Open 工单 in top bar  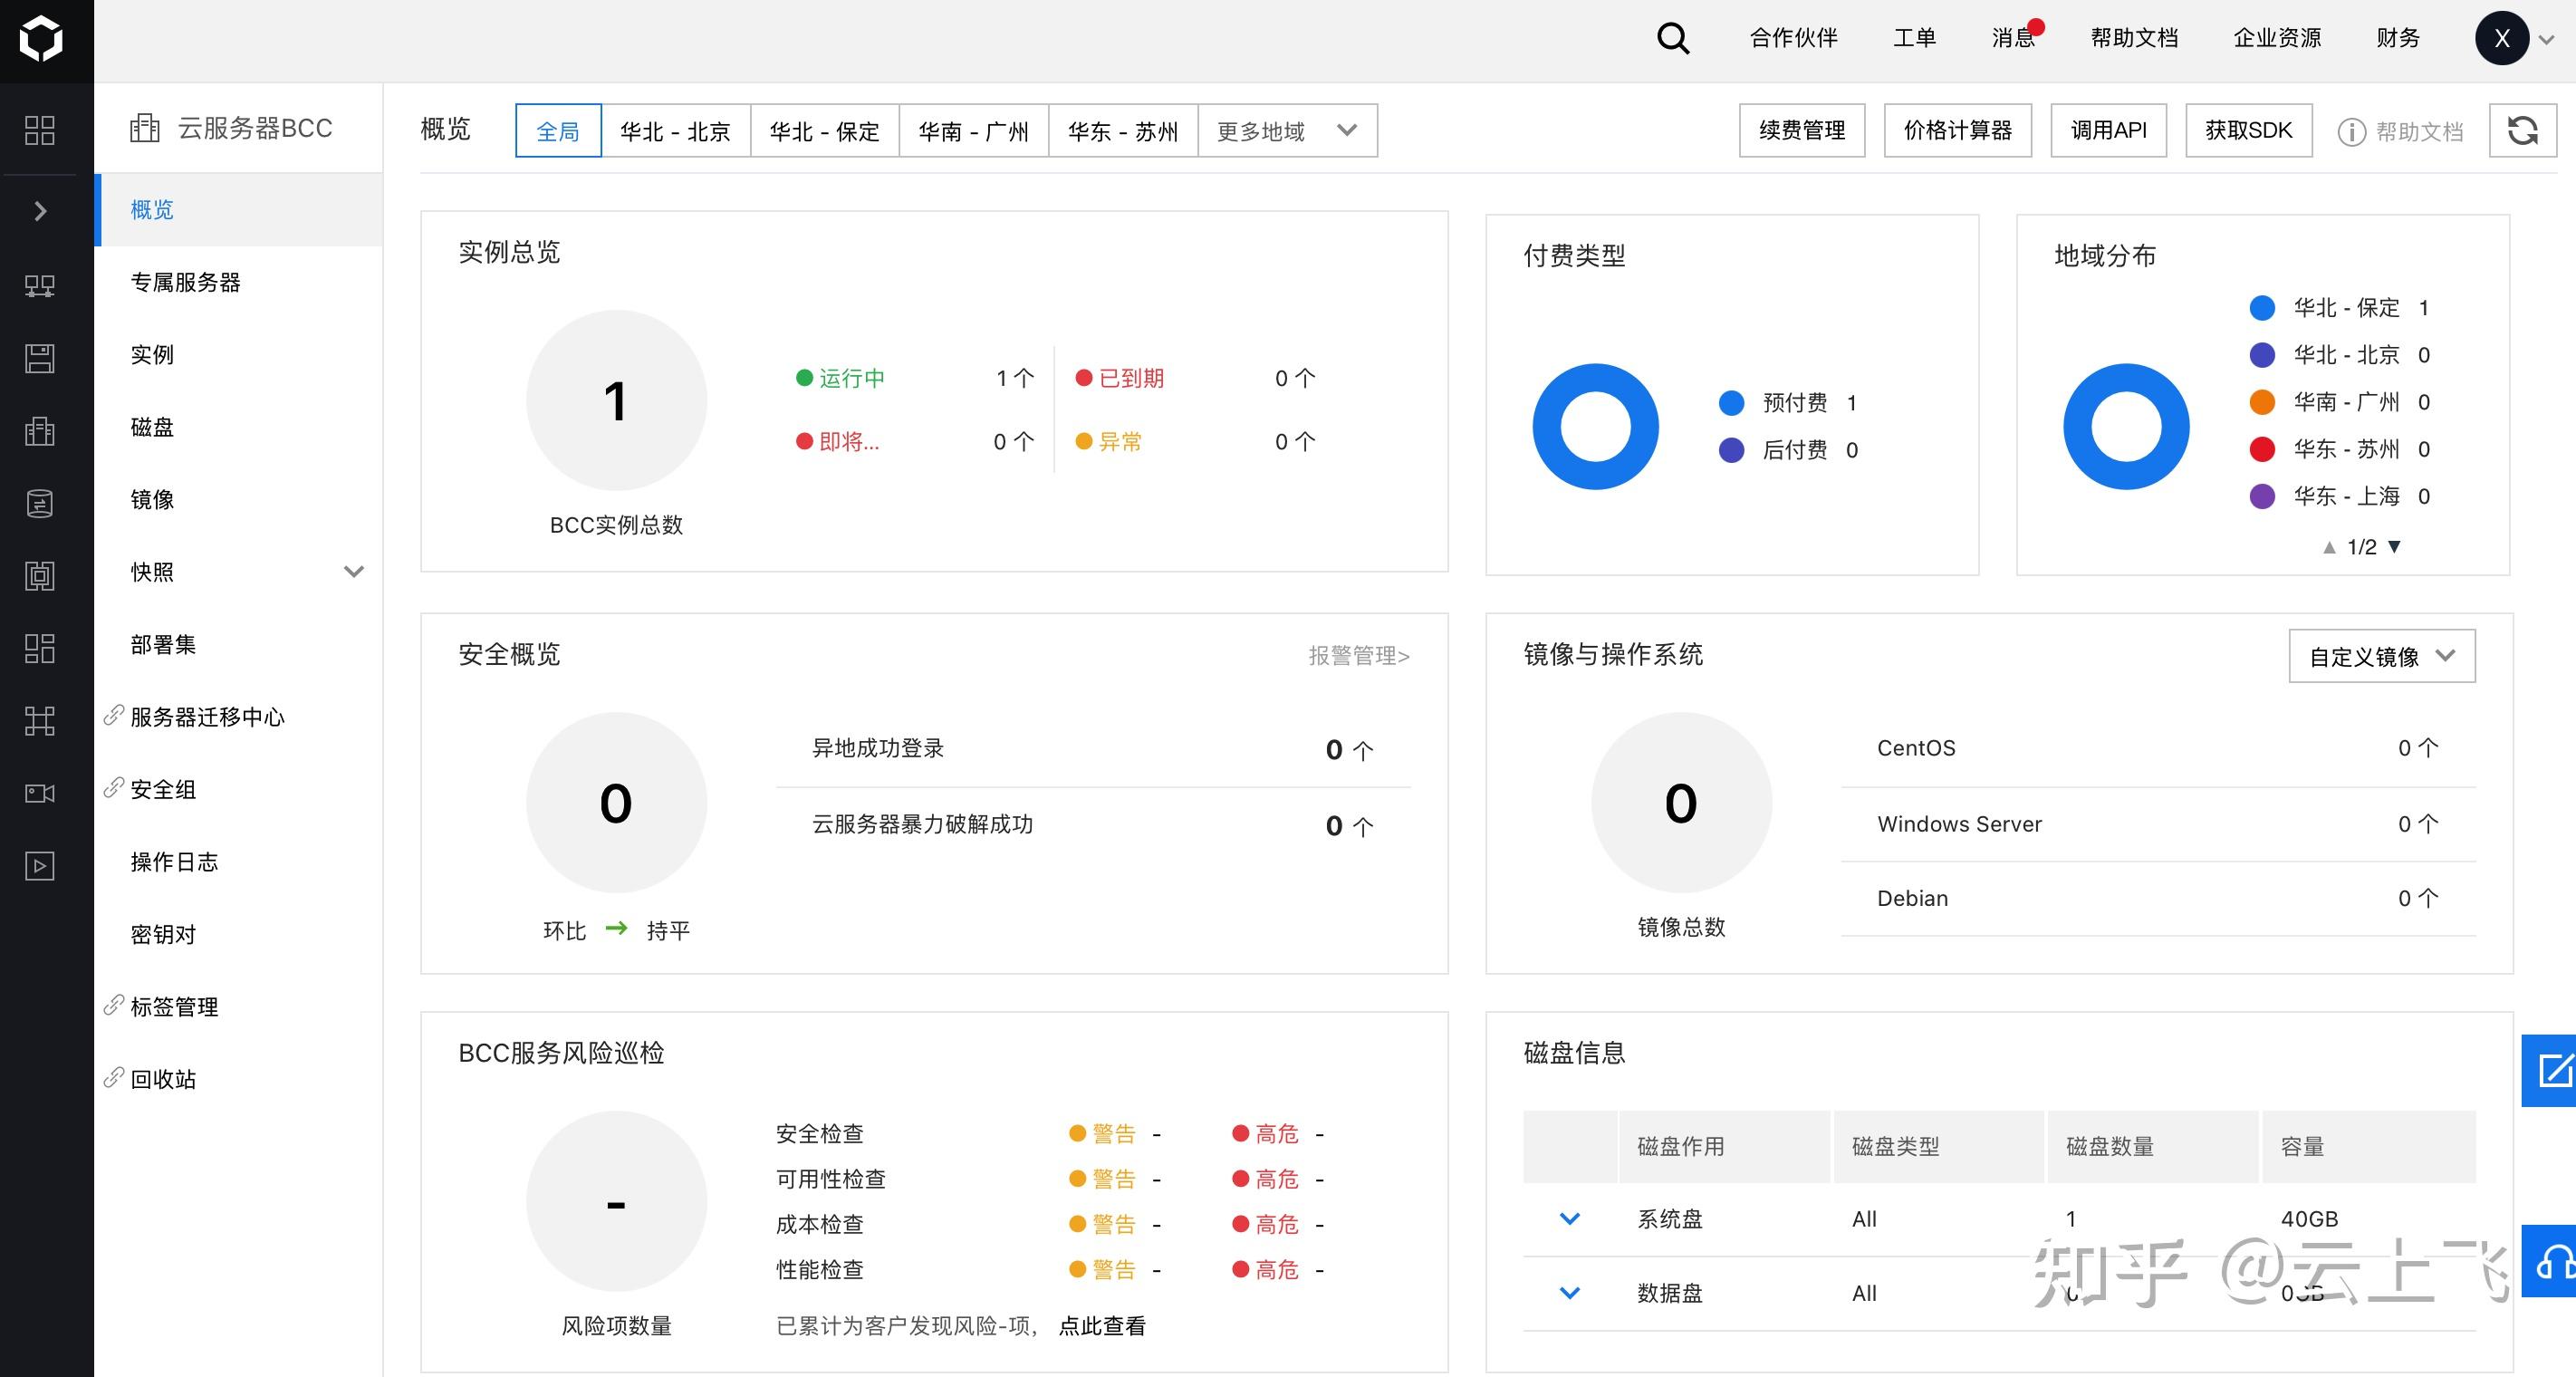point(1914,38)
